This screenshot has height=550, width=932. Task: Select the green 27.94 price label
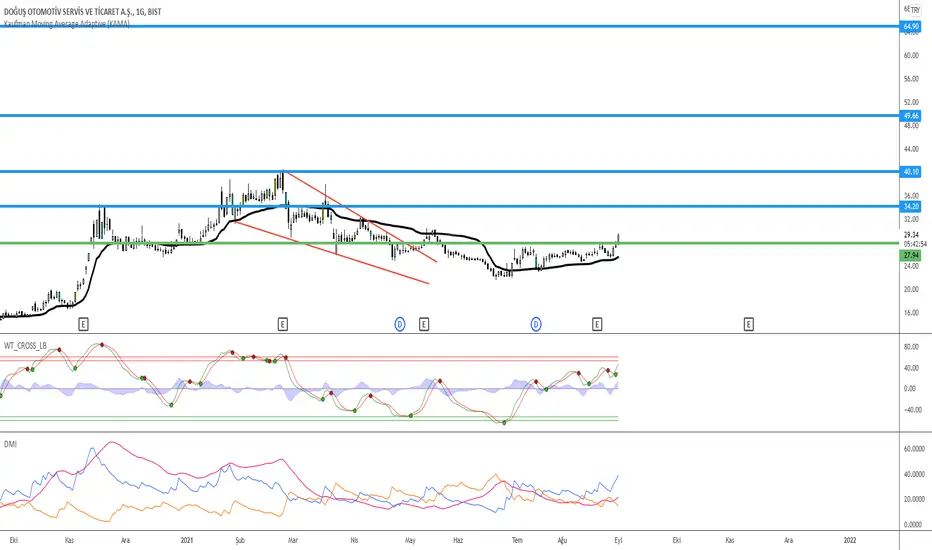(911, 255)
